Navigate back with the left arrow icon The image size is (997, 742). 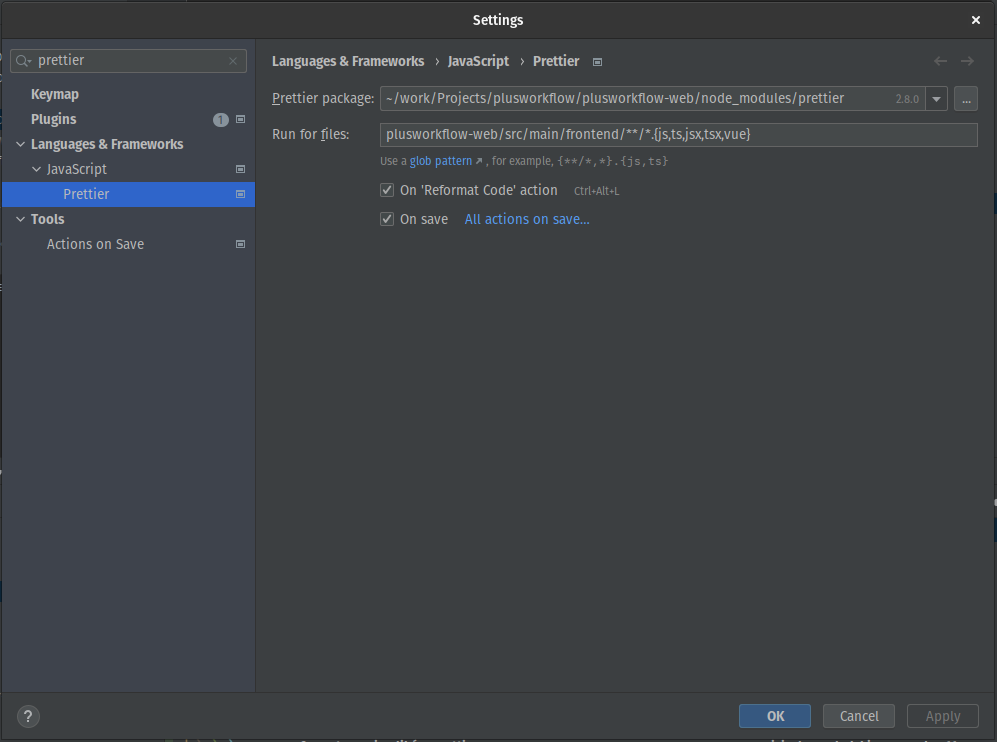pyautogui.click(x=940, y=61)
